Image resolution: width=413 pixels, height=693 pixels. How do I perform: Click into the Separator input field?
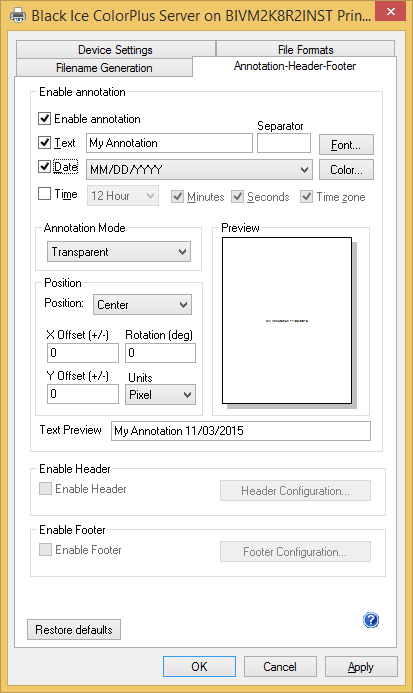284,143
